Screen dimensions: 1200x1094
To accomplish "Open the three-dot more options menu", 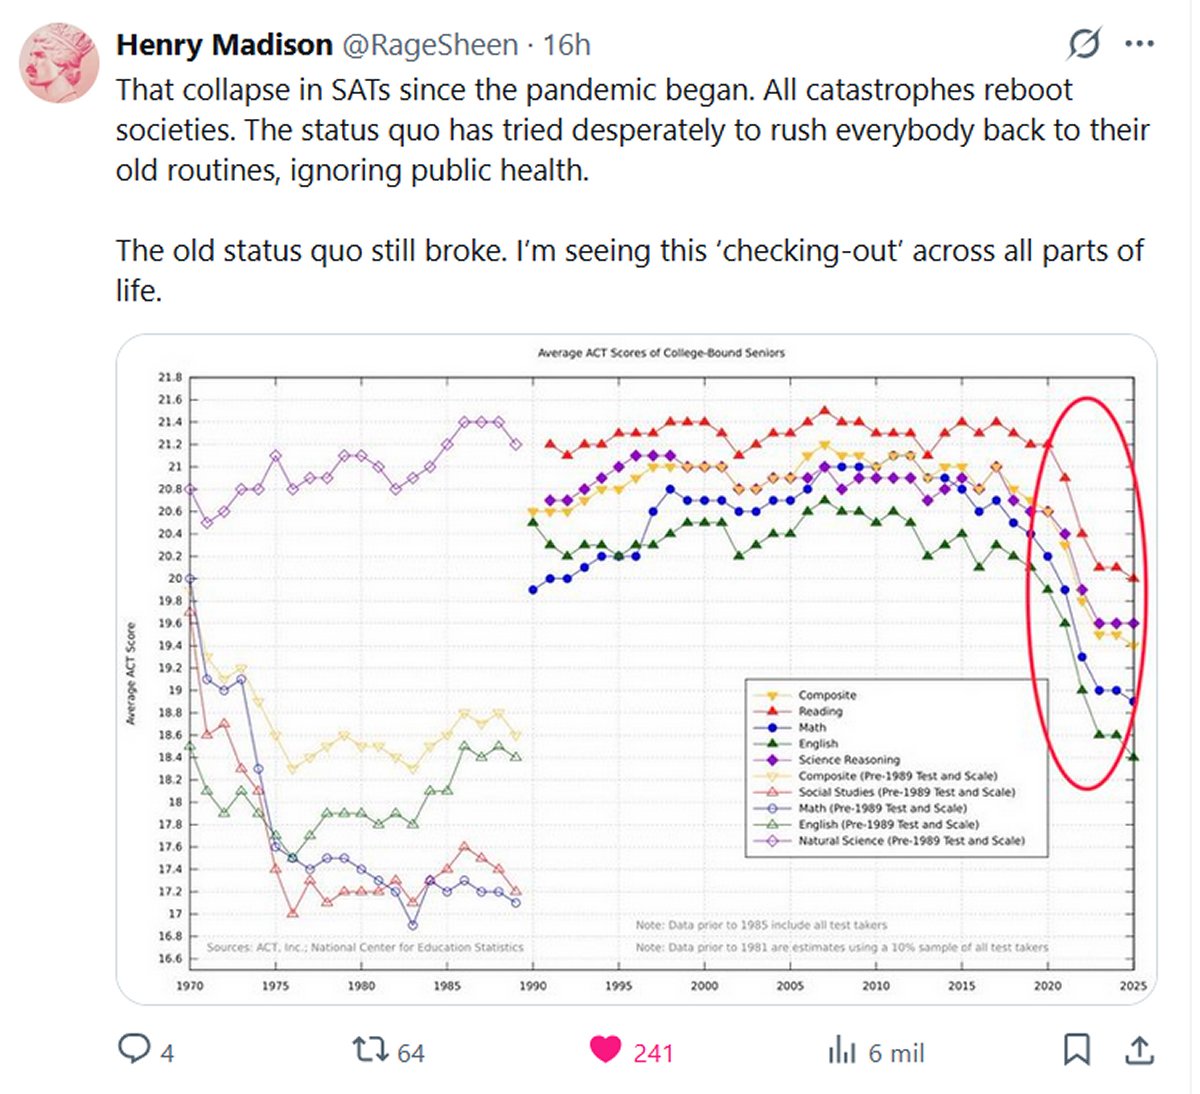I will (x=1139, y=44).
